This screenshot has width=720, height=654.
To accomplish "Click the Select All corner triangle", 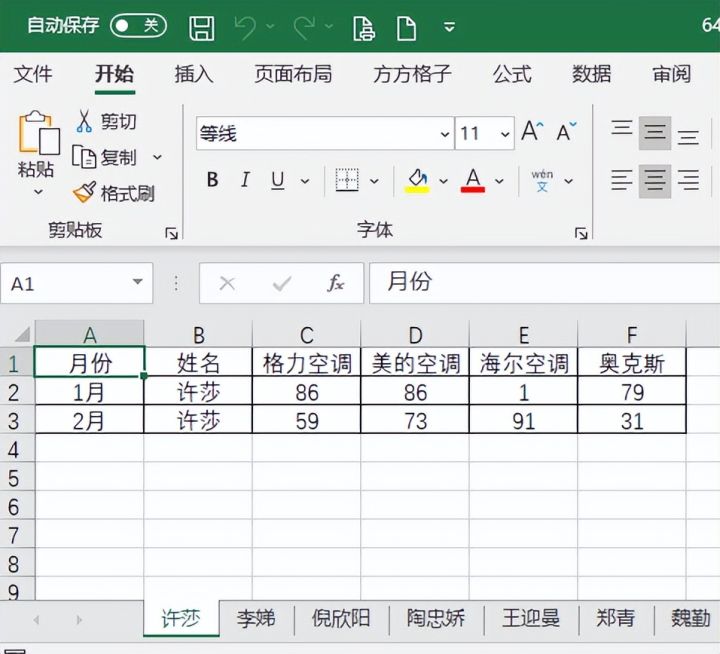I will point(21,334).
